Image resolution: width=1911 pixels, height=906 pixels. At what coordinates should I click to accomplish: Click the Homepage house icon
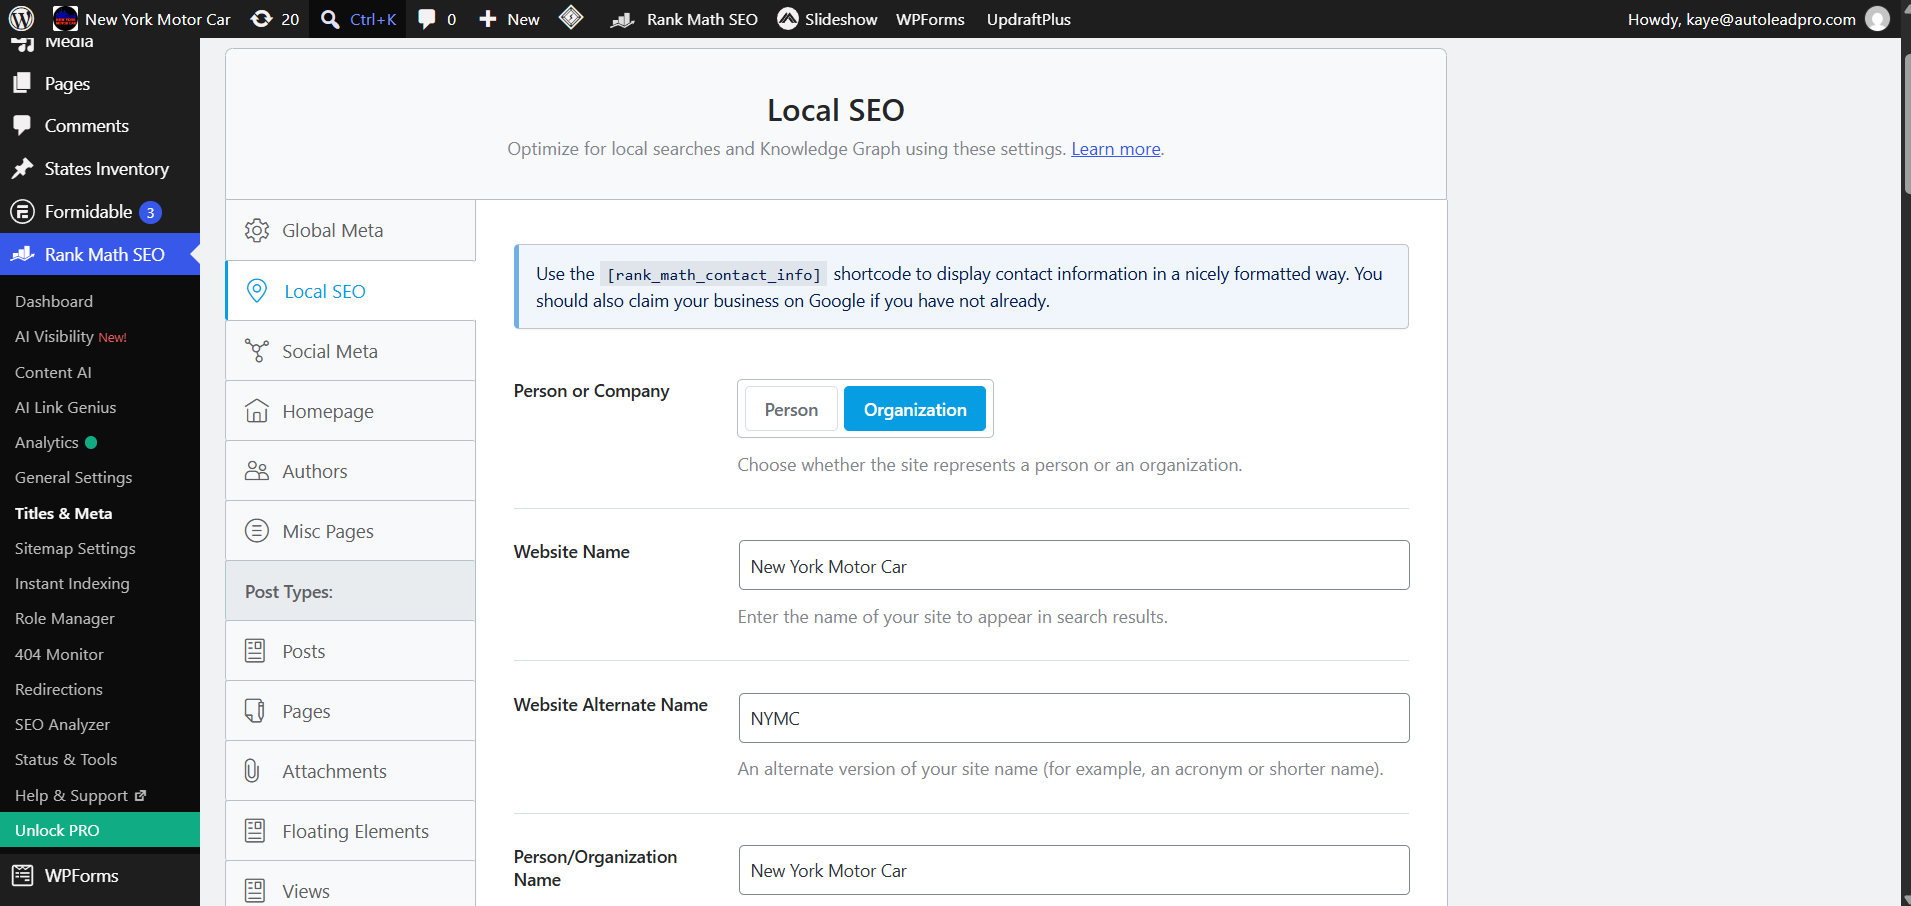[257, 411]
